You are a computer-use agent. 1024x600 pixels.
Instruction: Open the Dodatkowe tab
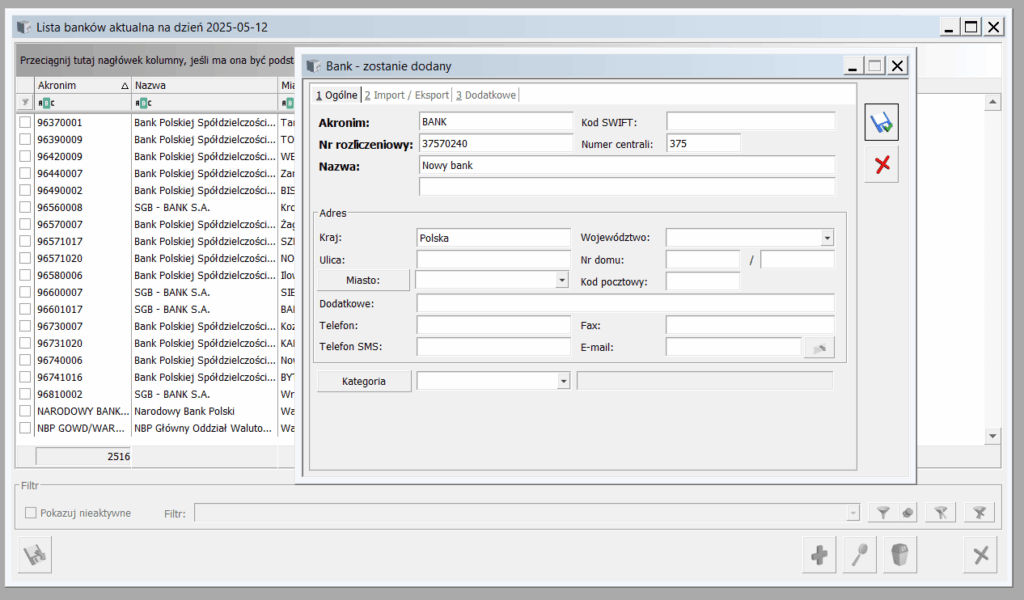click(487, 95)
